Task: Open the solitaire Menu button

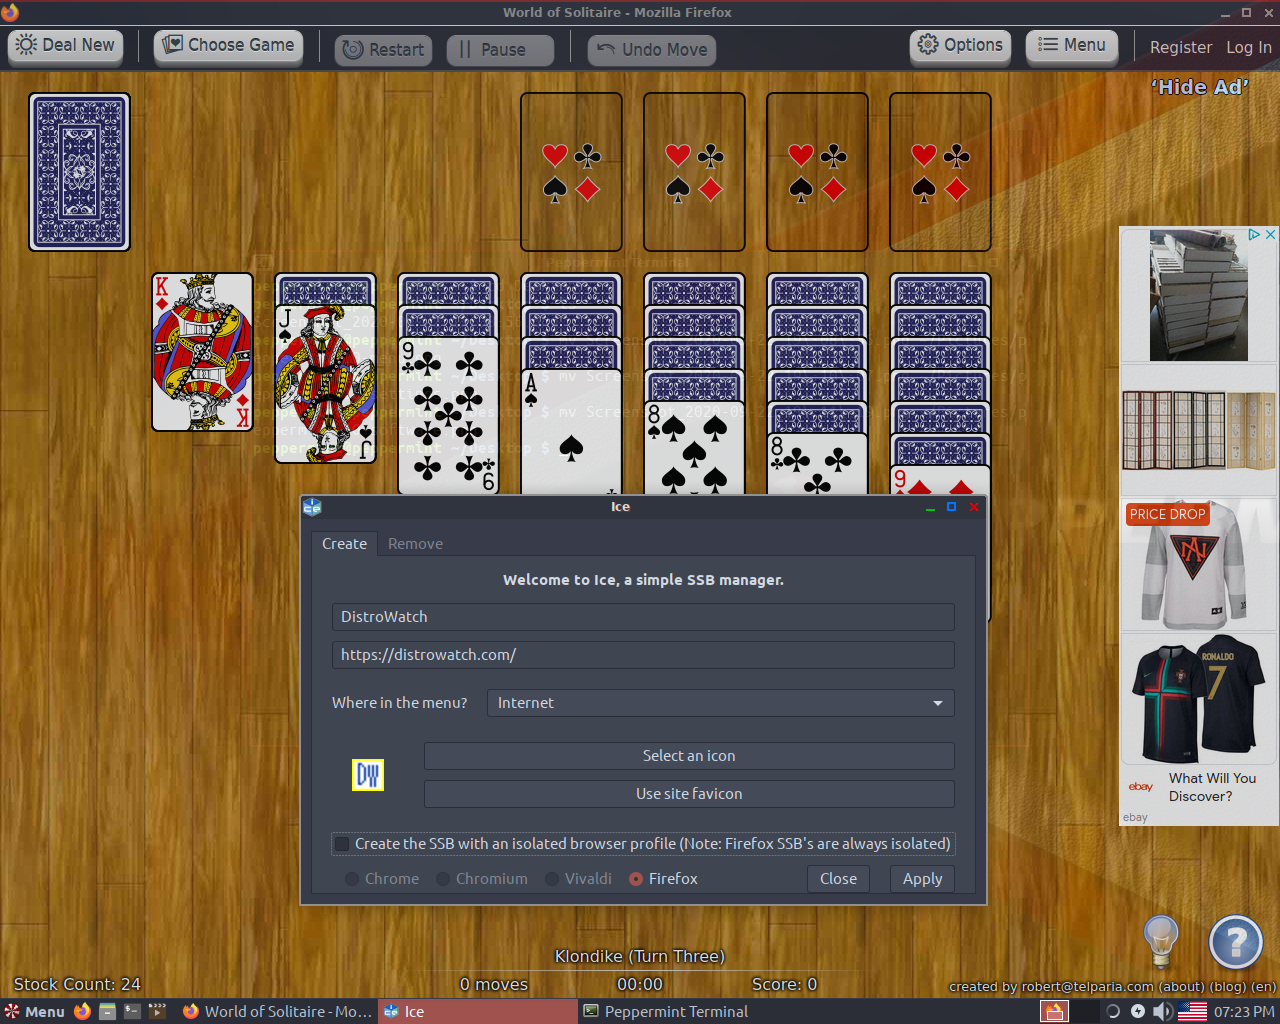Action: pyautogui.click(x=1072, y=46)
